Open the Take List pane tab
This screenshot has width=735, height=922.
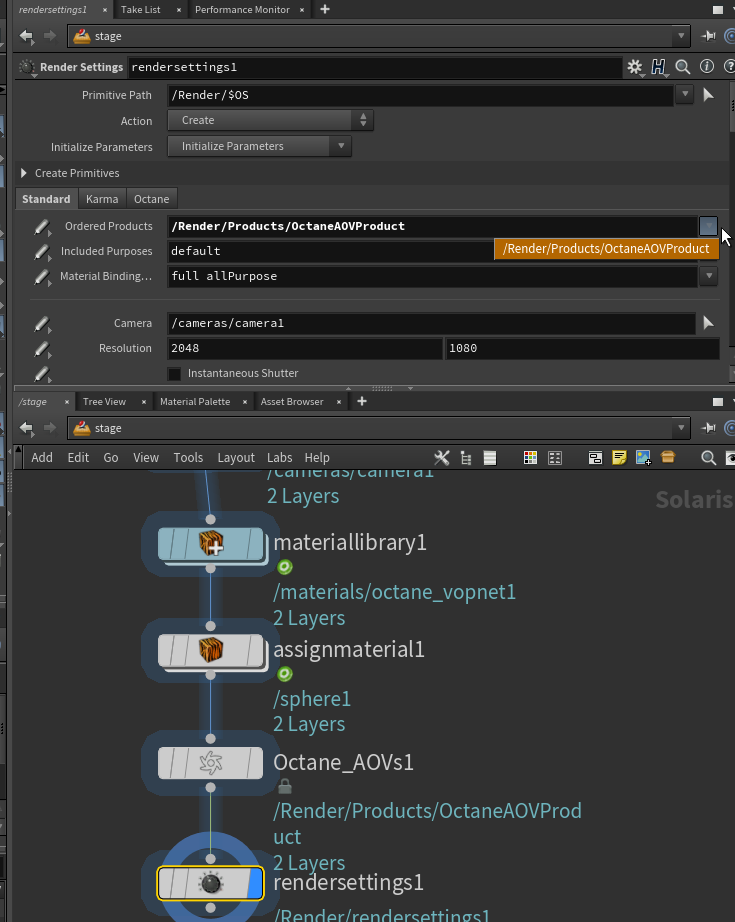coord(141,9)
